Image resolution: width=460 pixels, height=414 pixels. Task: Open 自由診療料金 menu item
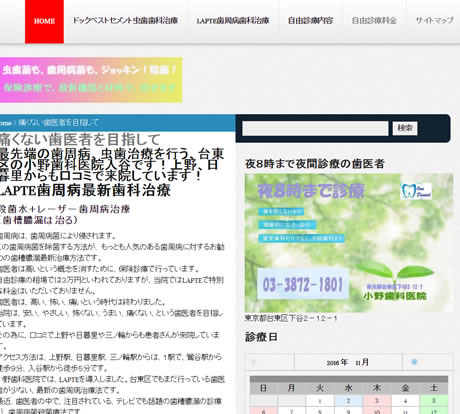[374, 21]
